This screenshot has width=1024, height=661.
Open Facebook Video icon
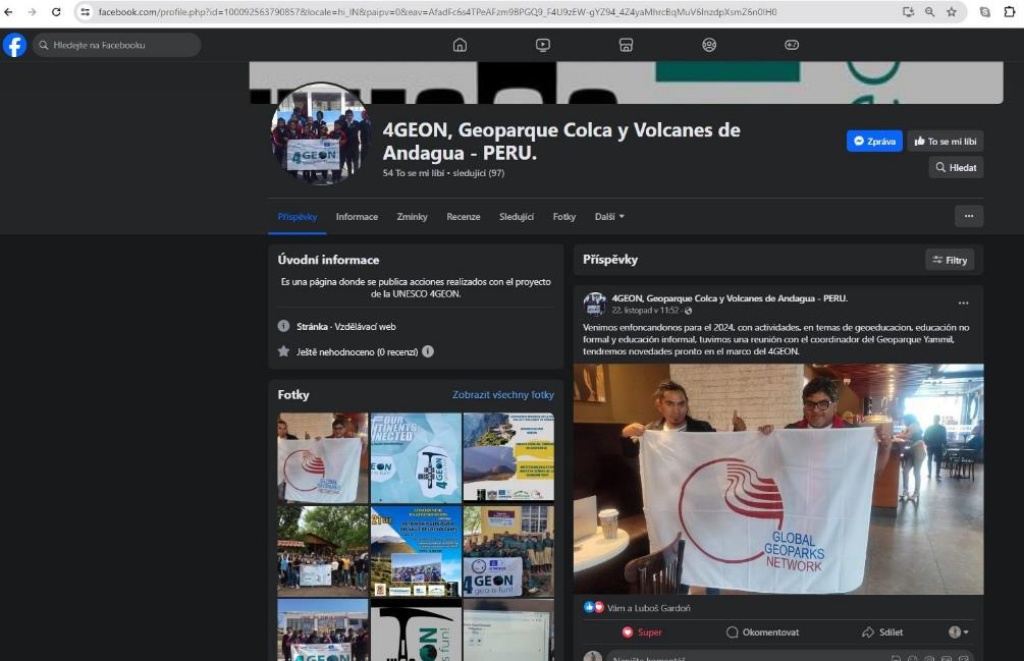click(x=543, y=45)
